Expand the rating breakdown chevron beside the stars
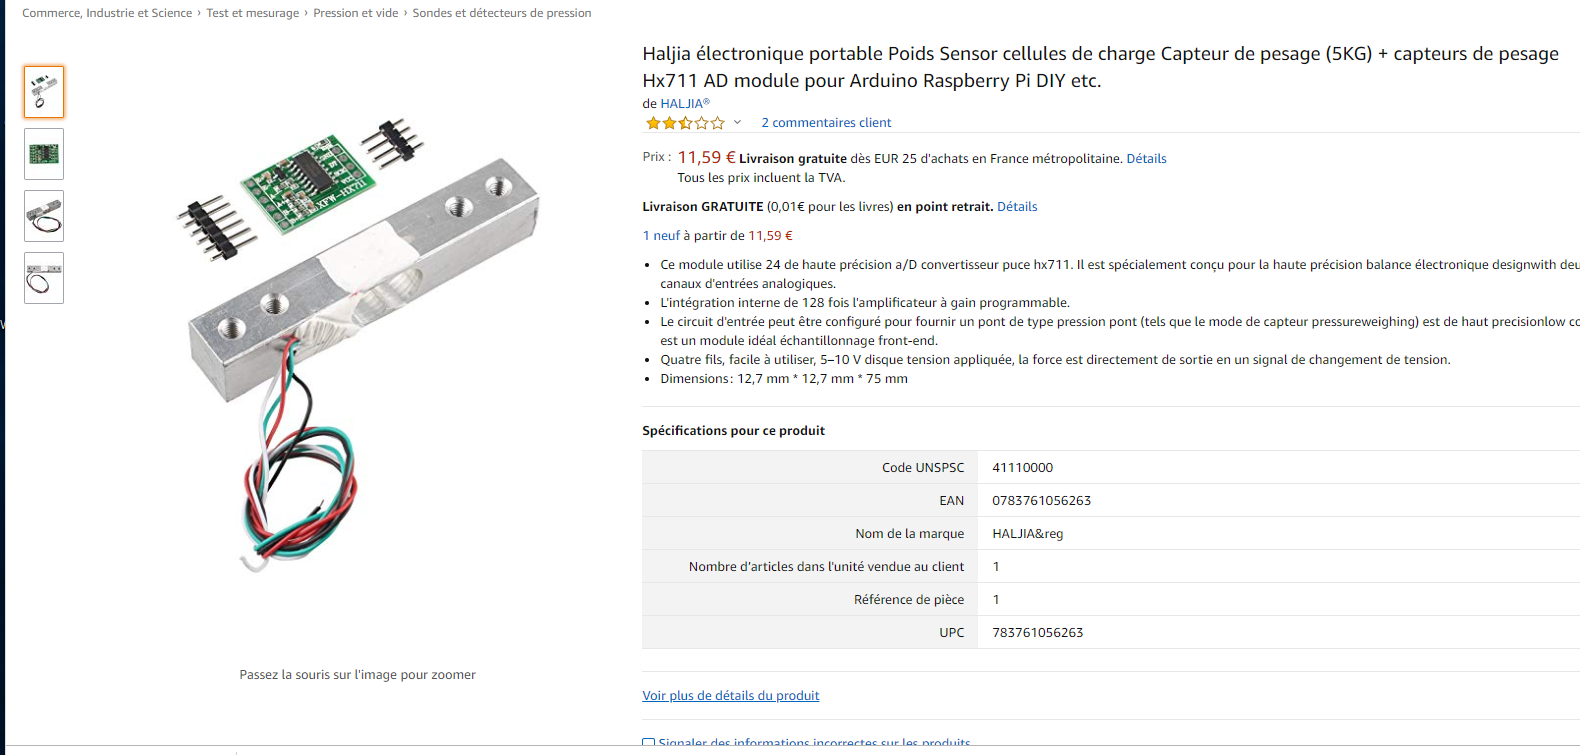 coord(737,123)
